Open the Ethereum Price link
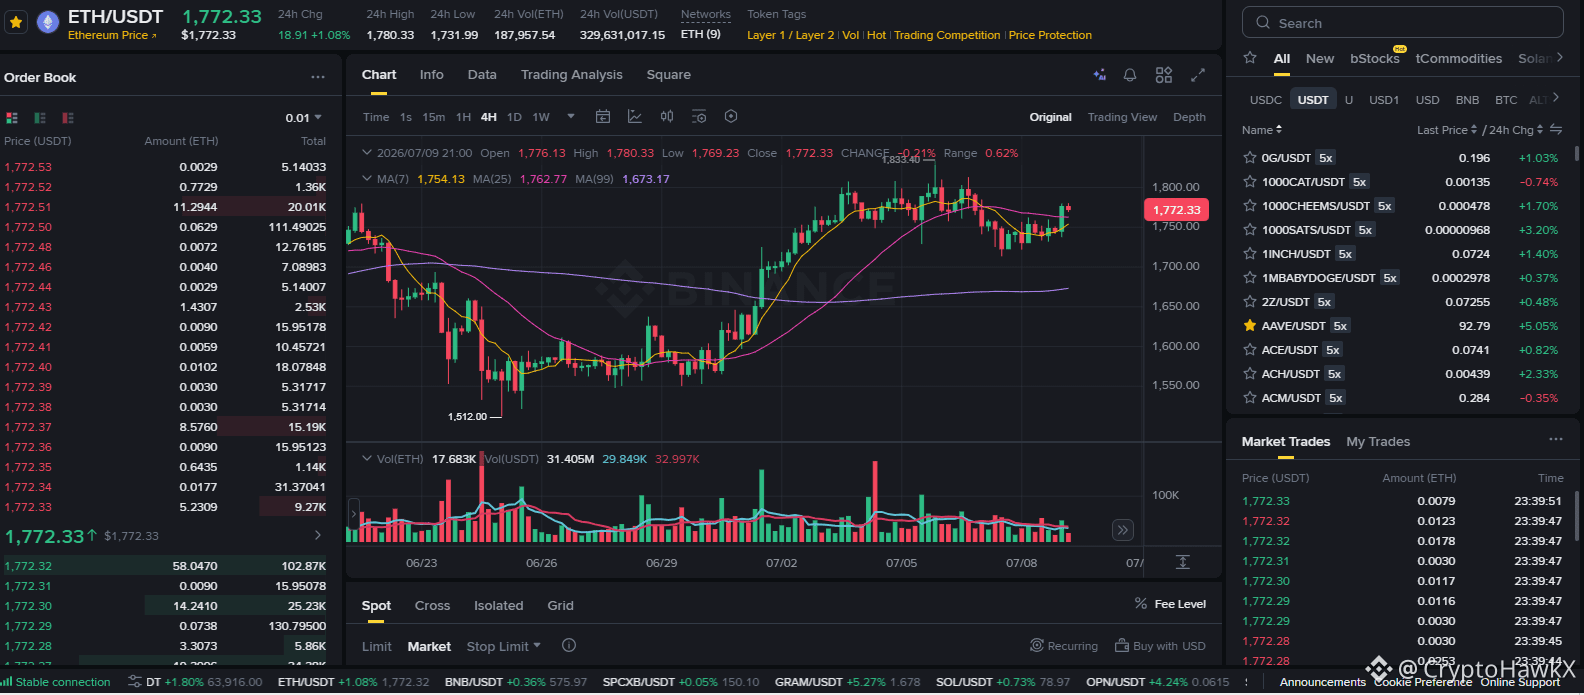 click(x=112, y=35)
